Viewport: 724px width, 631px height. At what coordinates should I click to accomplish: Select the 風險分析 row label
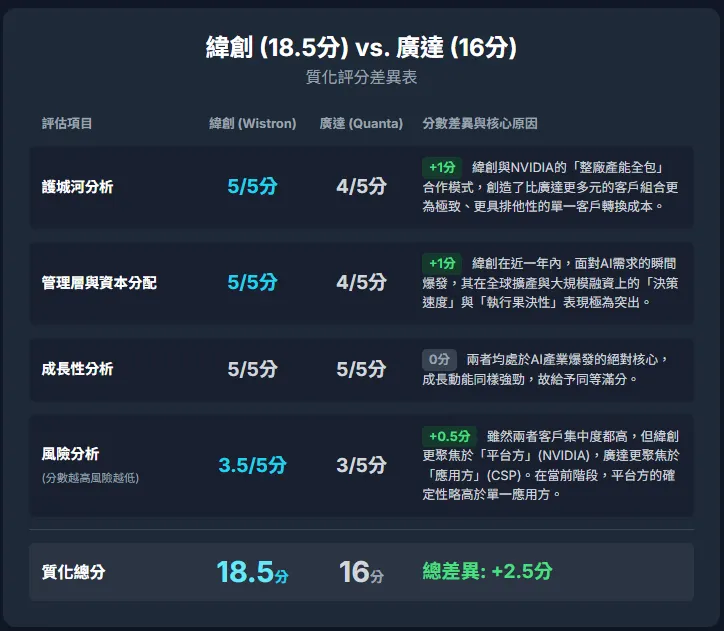[70, 454]
